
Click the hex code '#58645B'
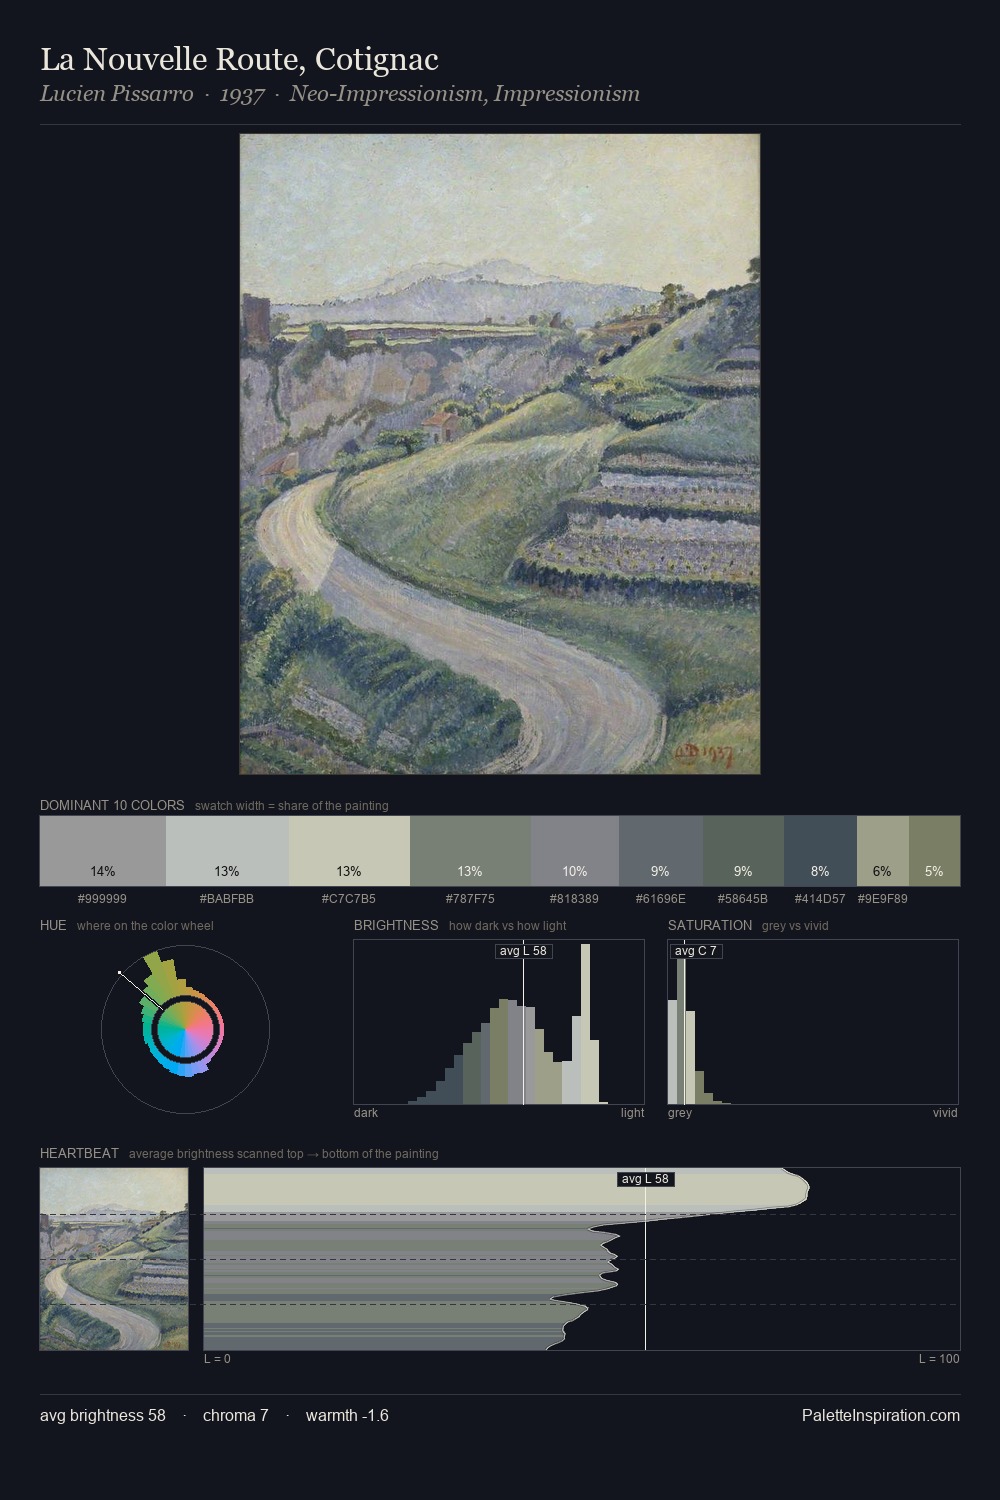[x=743, y=899]
